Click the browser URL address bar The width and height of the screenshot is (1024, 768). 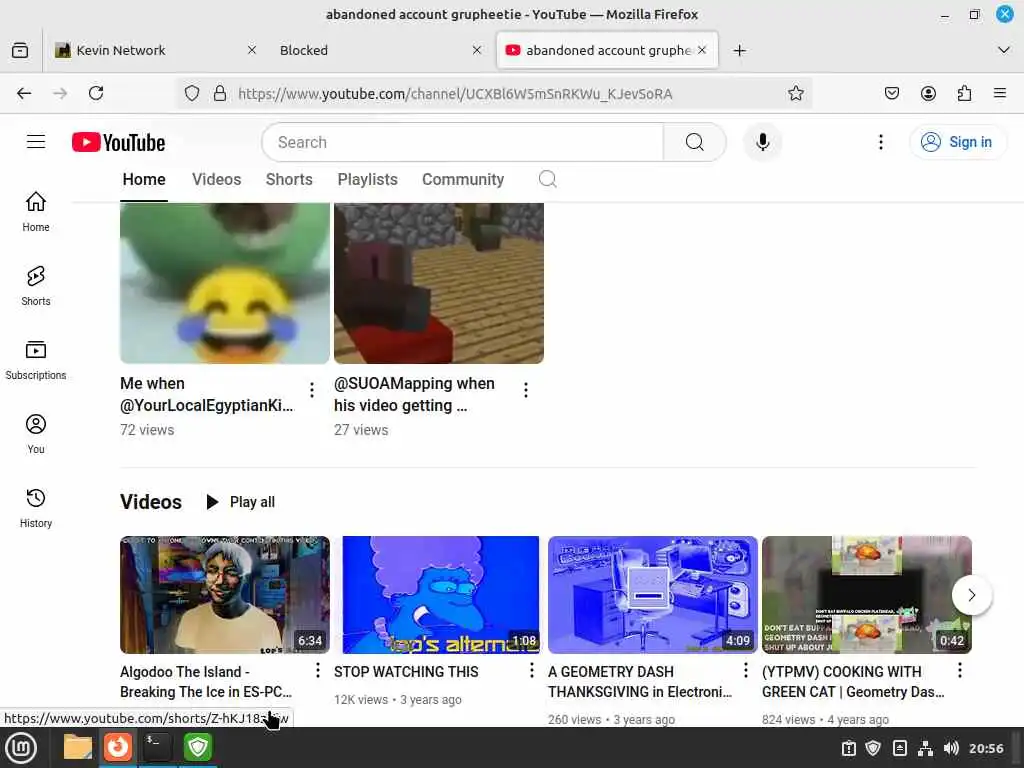pos(496,93)
